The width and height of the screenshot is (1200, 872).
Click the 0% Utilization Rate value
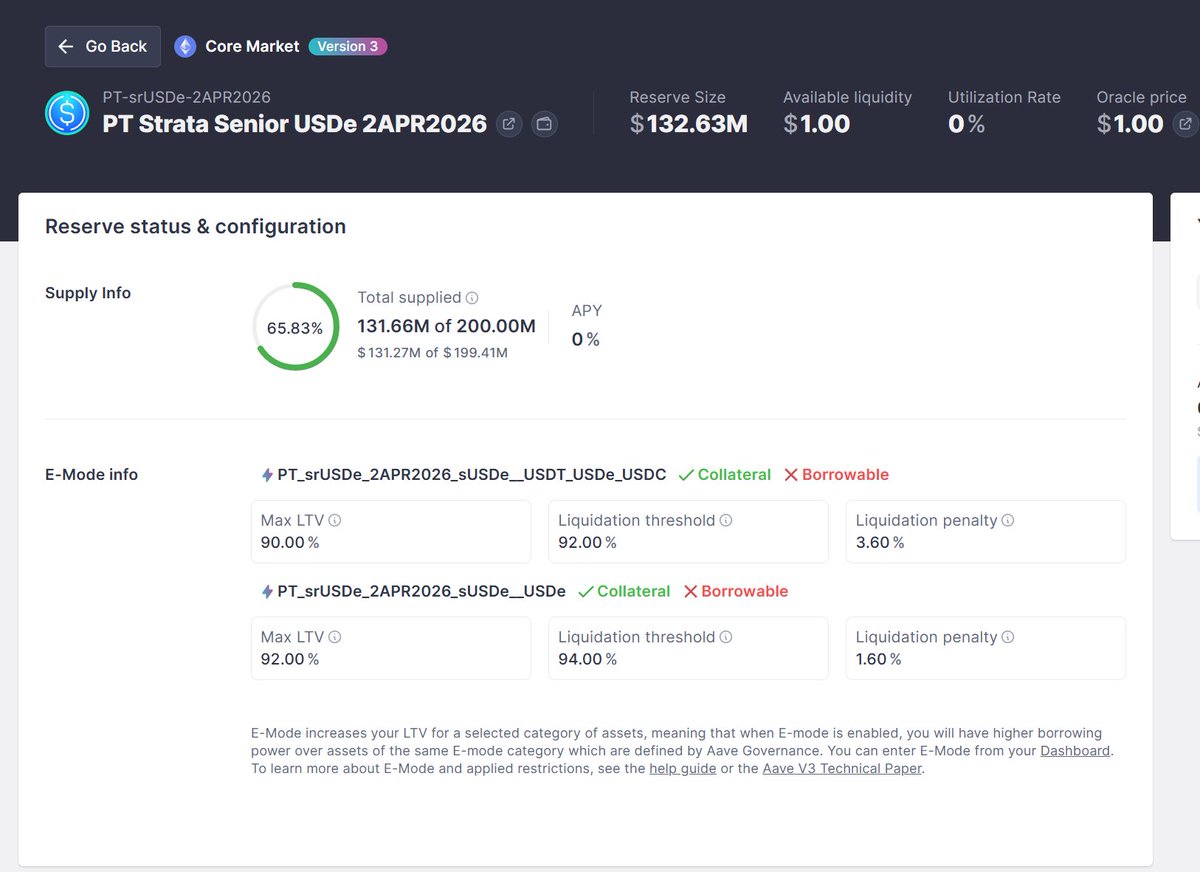coord(967,124)
